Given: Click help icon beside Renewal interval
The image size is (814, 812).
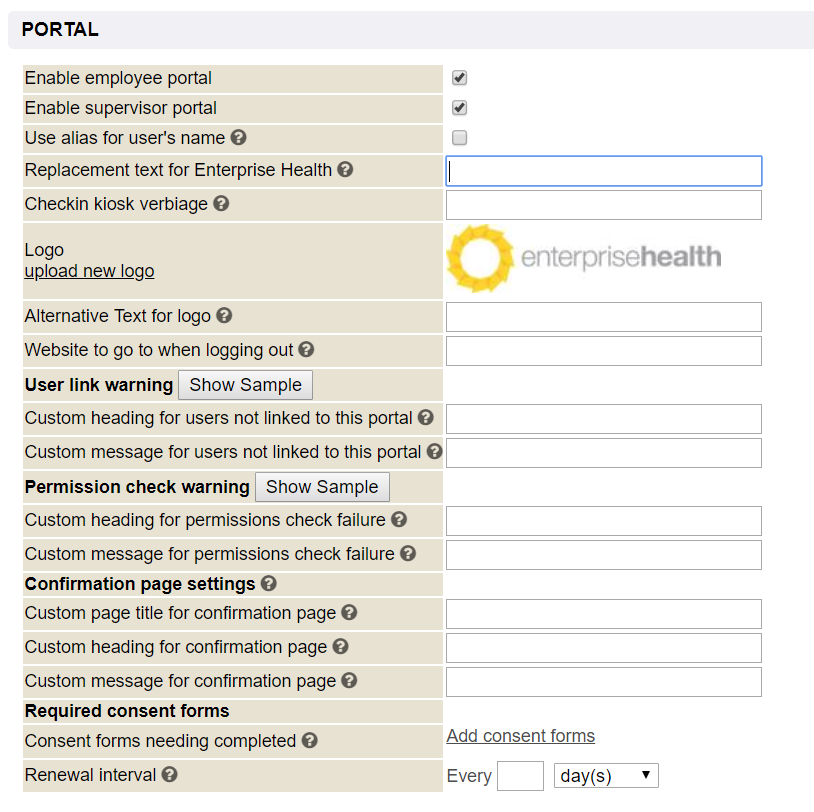Looking at the screenshot, I should [169, 775].
